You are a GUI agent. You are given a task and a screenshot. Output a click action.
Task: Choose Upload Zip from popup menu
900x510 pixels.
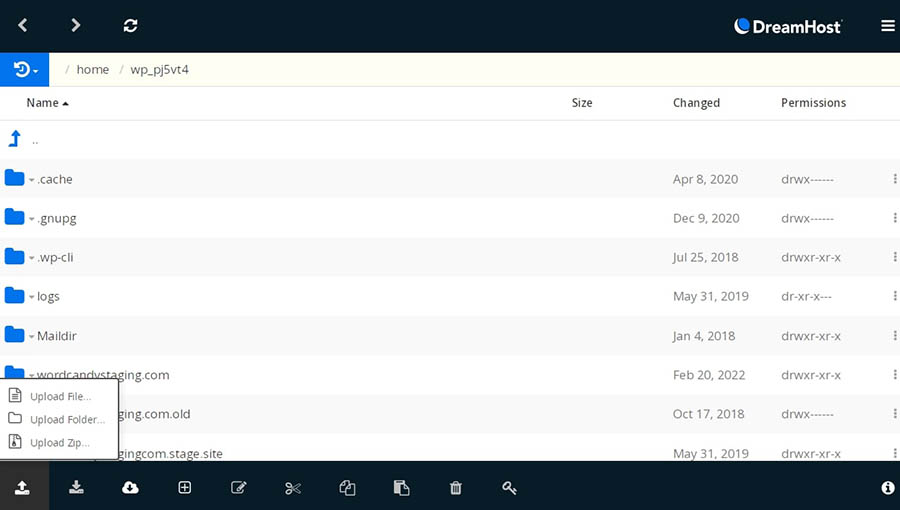(59, 442)
